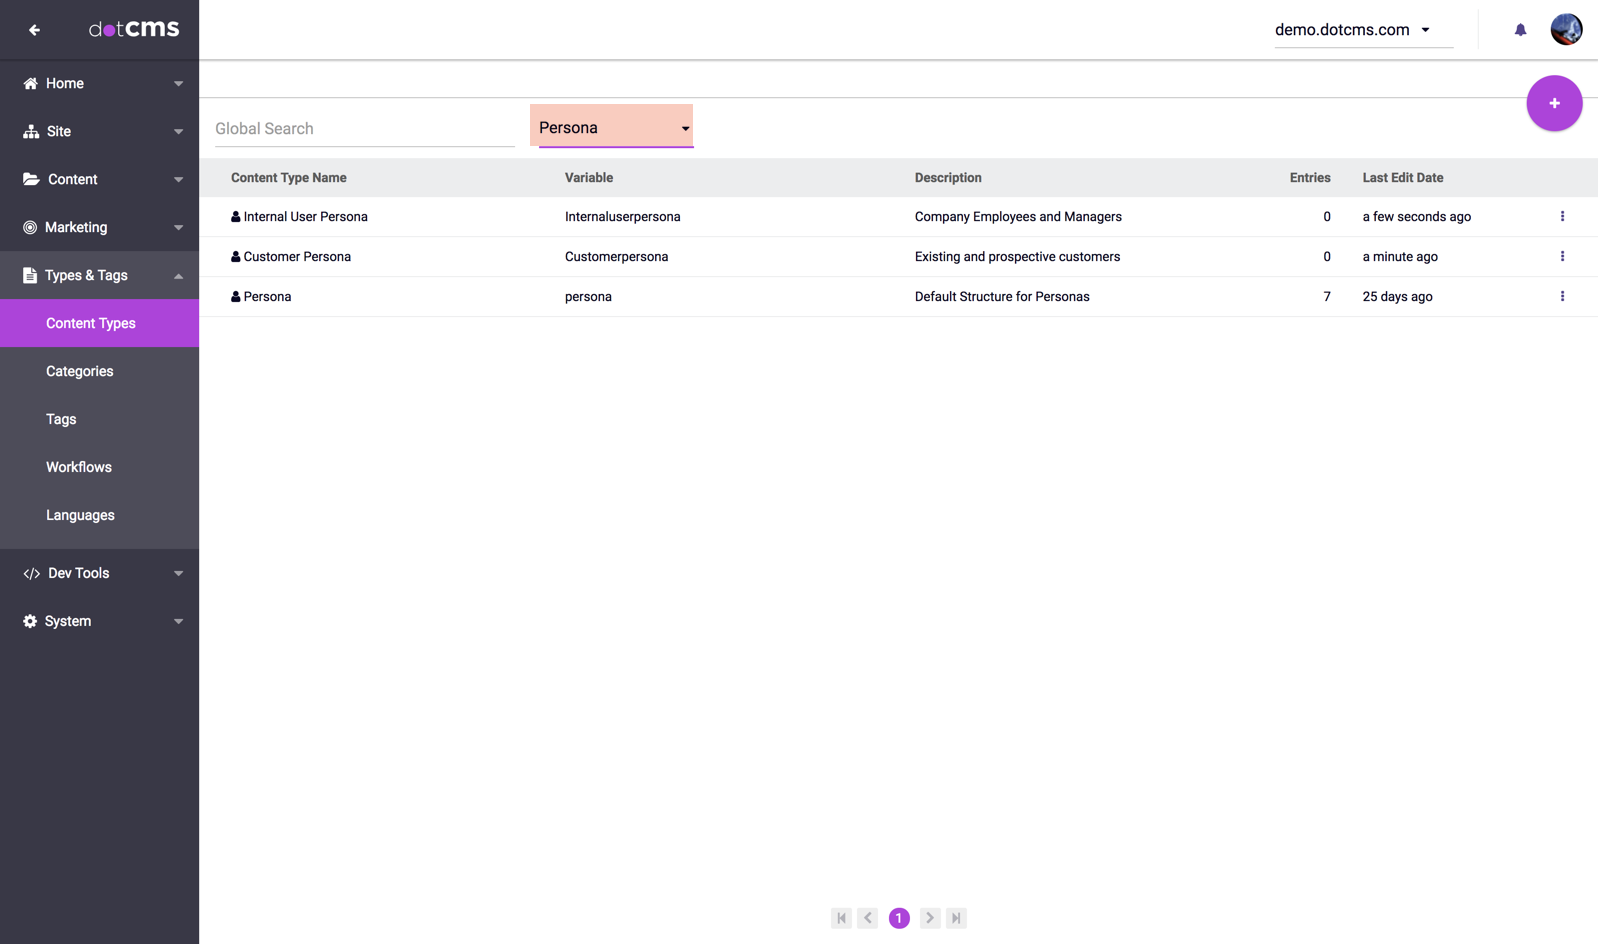Open the Persona type filter dropdown

[614, 128]
